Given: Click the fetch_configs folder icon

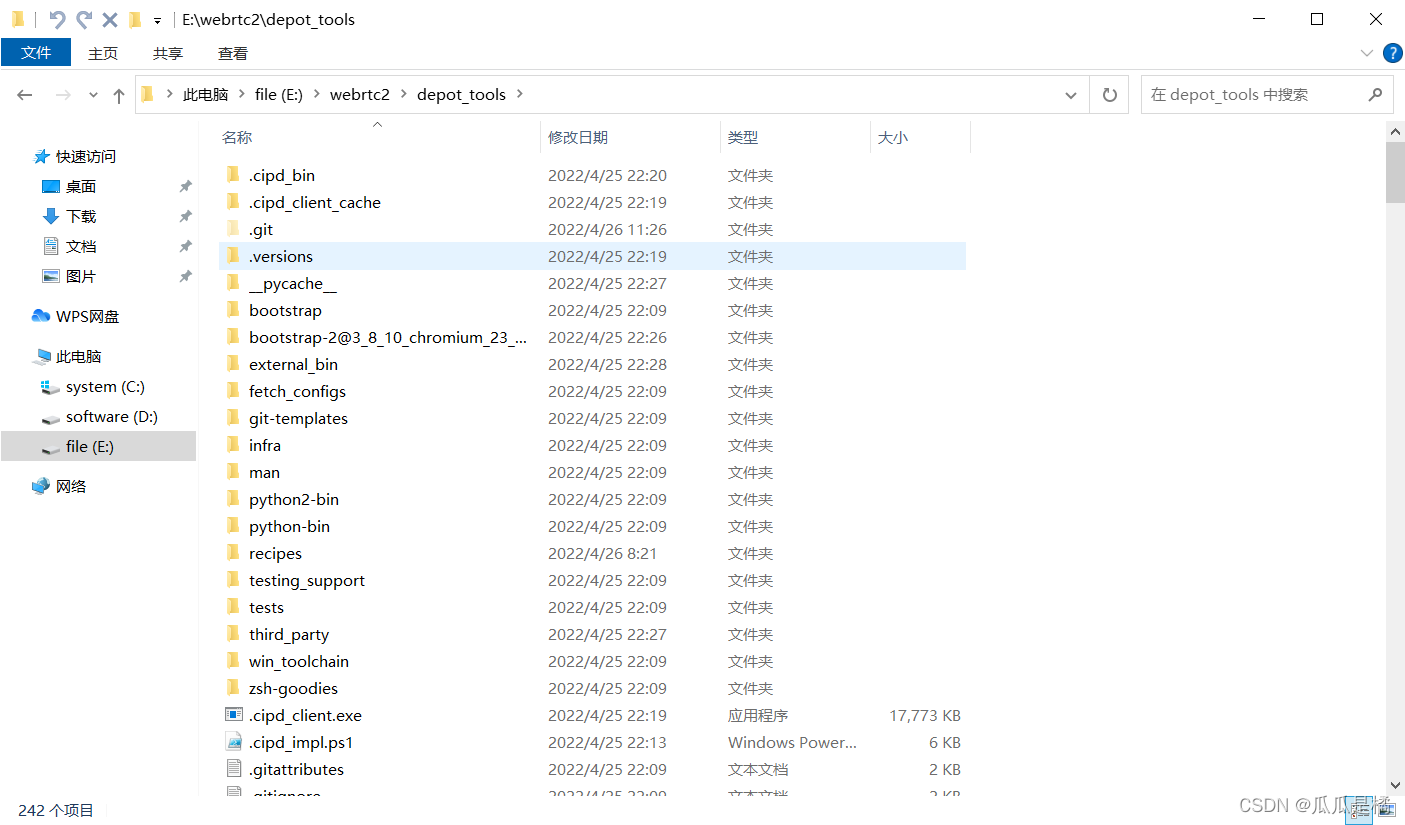Looking at the screenshot, I should pos(233,390).
